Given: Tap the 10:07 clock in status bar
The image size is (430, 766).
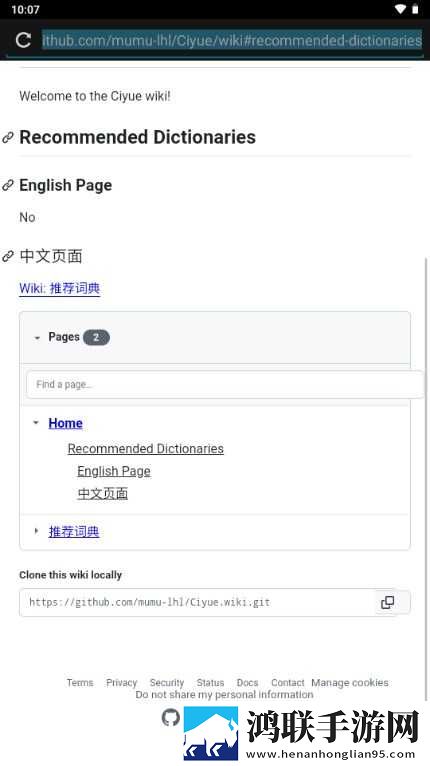Looking at the screenshot, I should (25, 9).
